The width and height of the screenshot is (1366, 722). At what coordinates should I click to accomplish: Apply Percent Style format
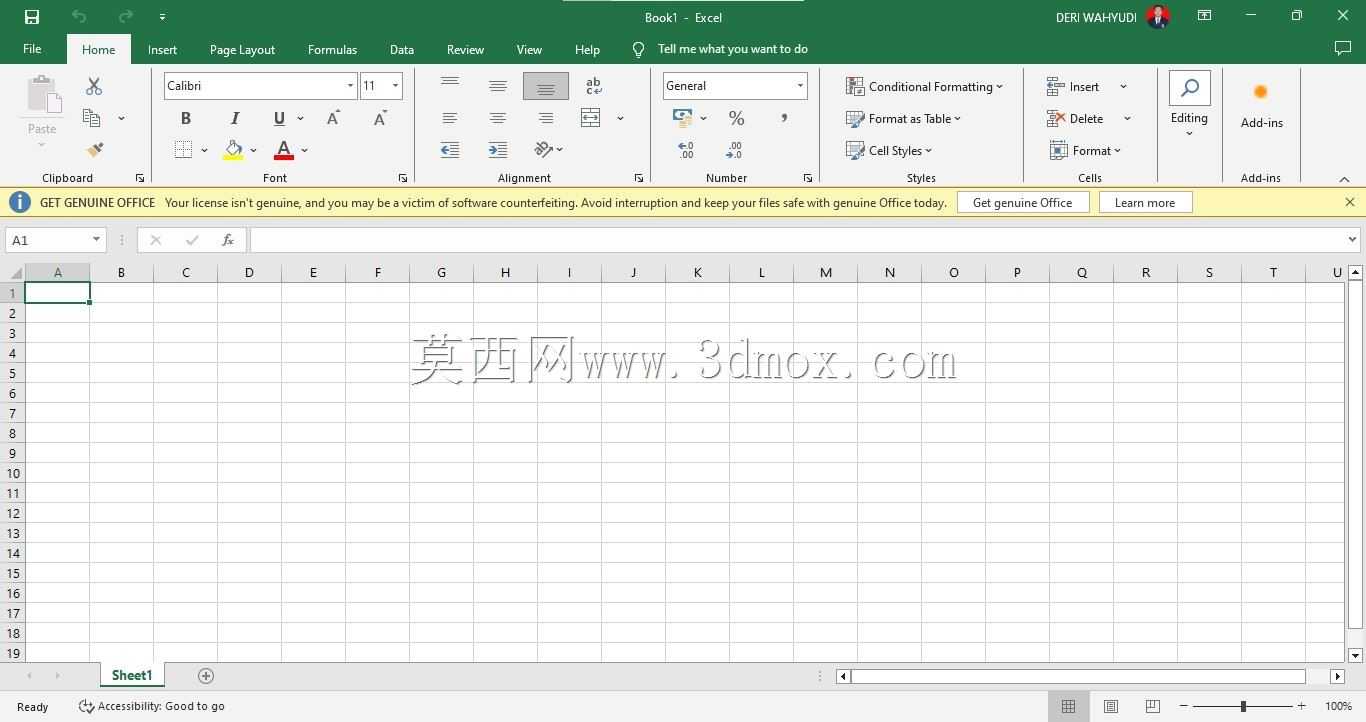737,118
